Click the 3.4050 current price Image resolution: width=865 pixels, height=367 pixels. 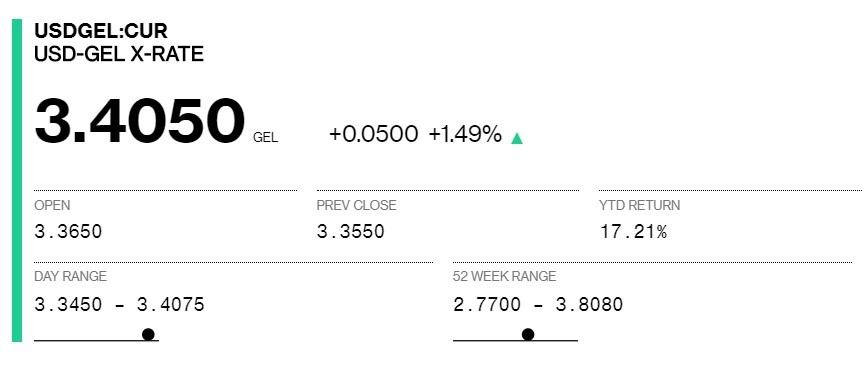click(x=140, y=121)
